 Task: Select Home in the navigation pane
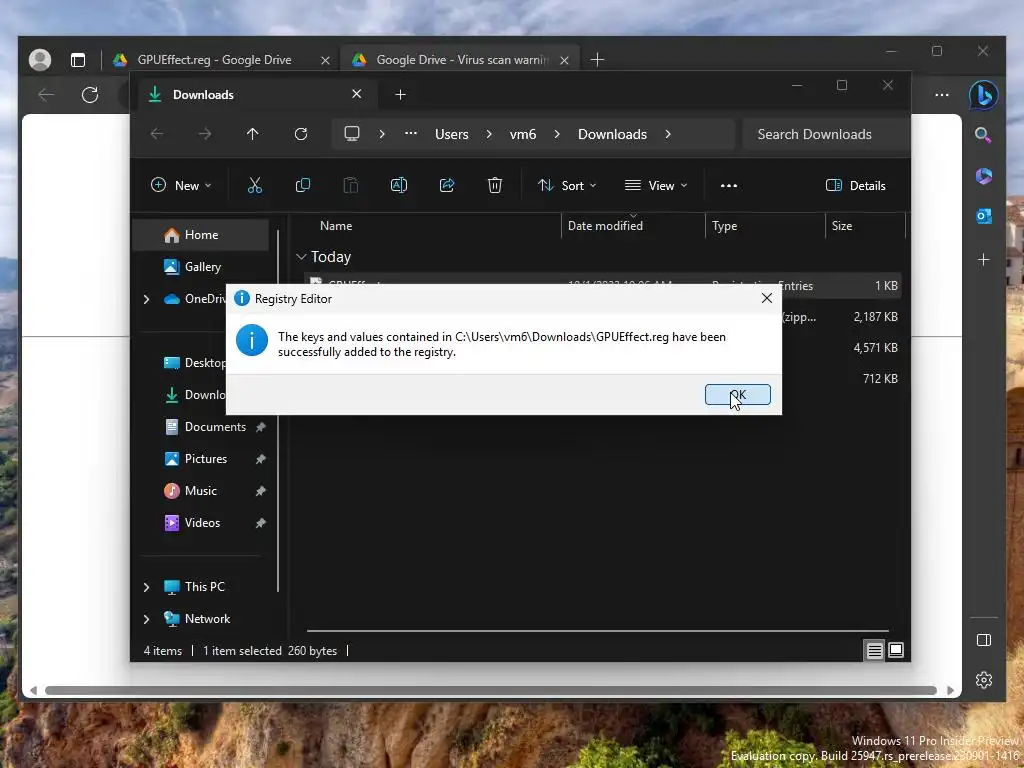tap(201, 234)
